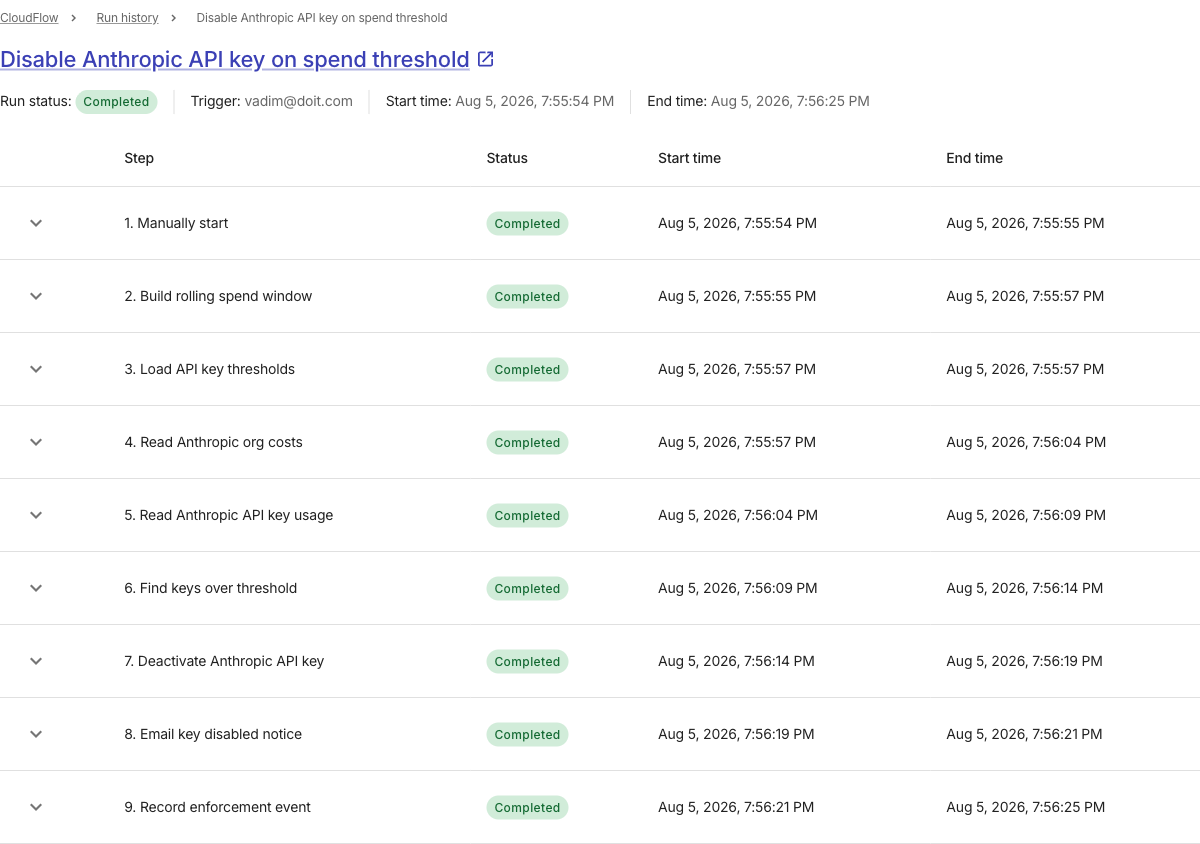This screenshot has height=844, width=1200.
Task: Click run header Start time value 7:55:54 PM
Action: tap(535, 101)
